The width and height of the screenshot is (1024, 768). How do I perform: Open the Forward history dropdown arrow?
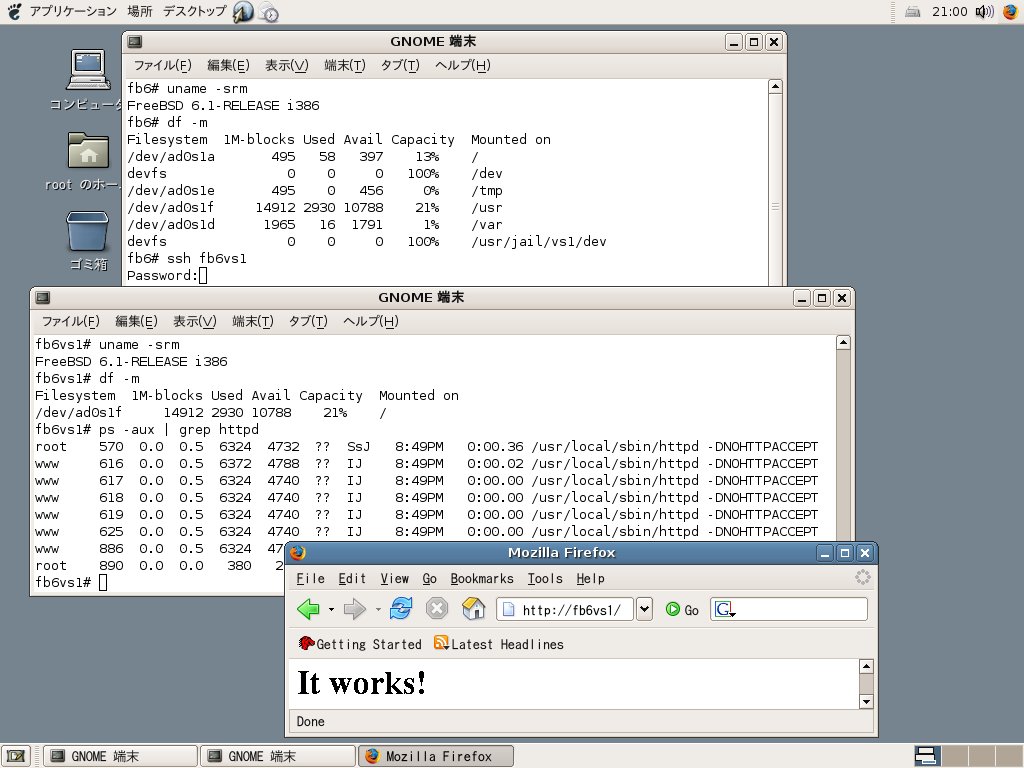(x=377, y=609)
